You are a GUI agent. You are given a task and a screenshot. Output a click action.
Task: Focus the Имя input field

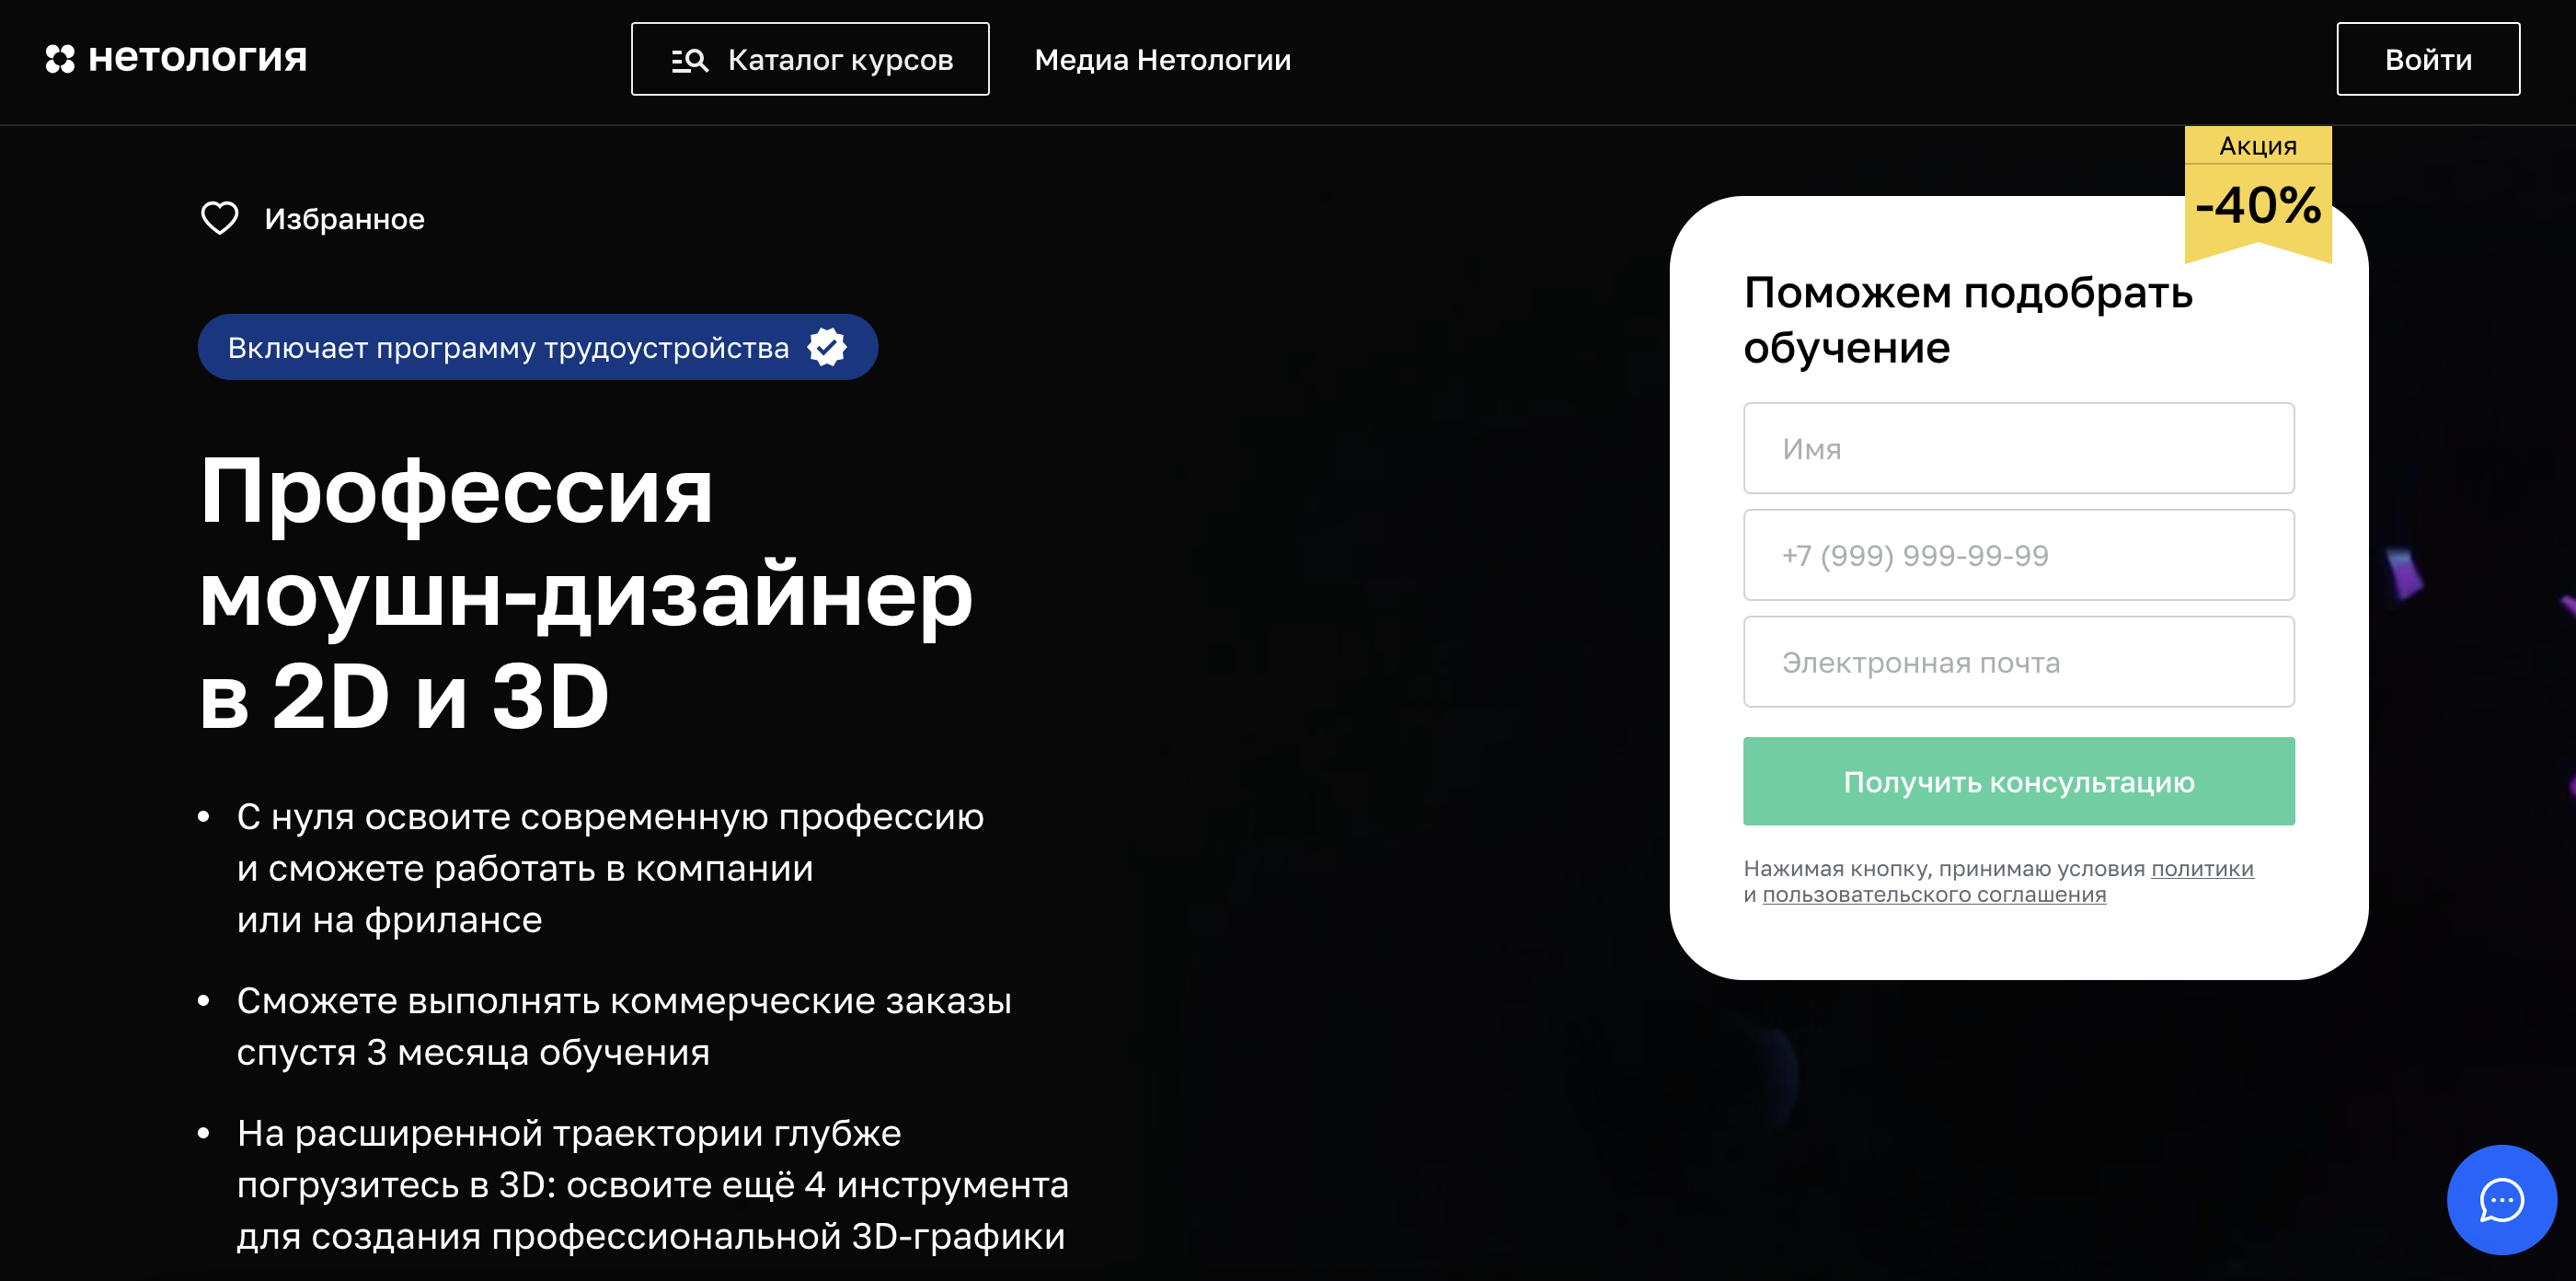[2018, 448]
